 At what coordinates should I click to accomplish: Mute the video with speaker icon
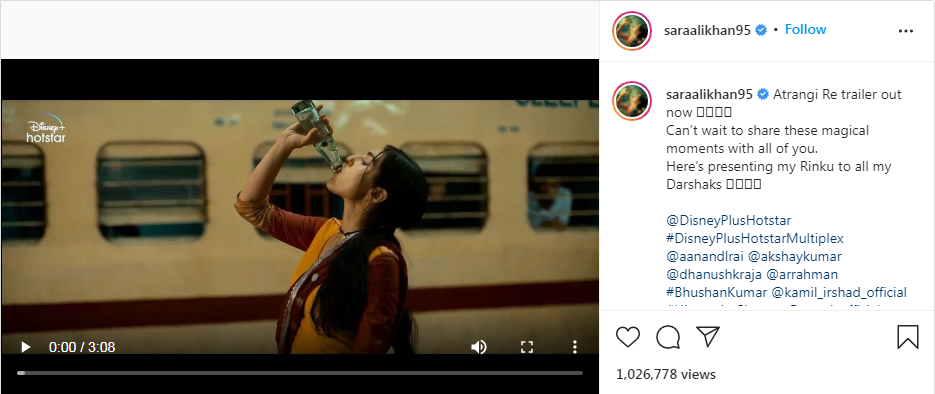(x=479, y=347)
